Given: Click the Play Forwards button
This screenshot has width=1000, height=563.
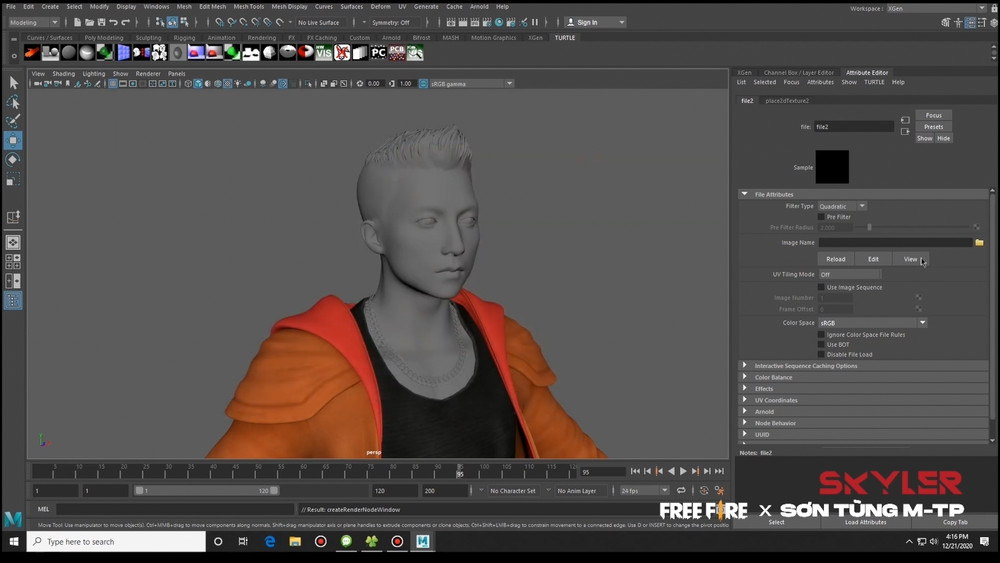Looking at the screenshot, I should (x=683, y=471).
